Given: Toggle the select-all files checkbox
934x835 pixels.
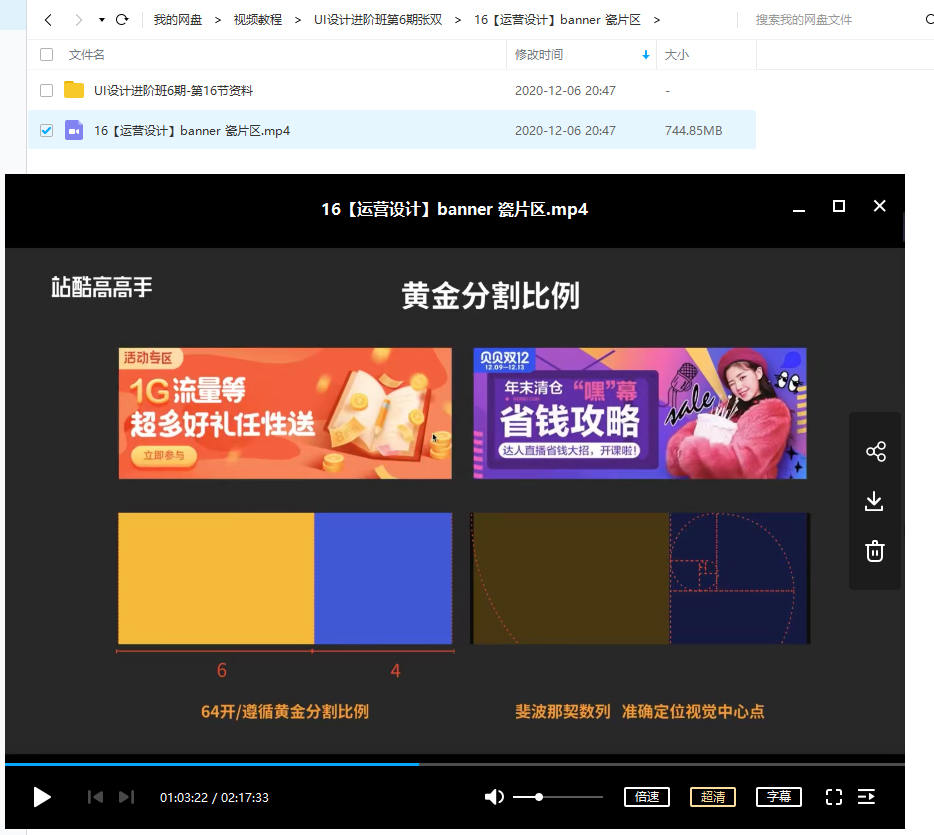Looking at the screenshot, I should tap(46, 55).
